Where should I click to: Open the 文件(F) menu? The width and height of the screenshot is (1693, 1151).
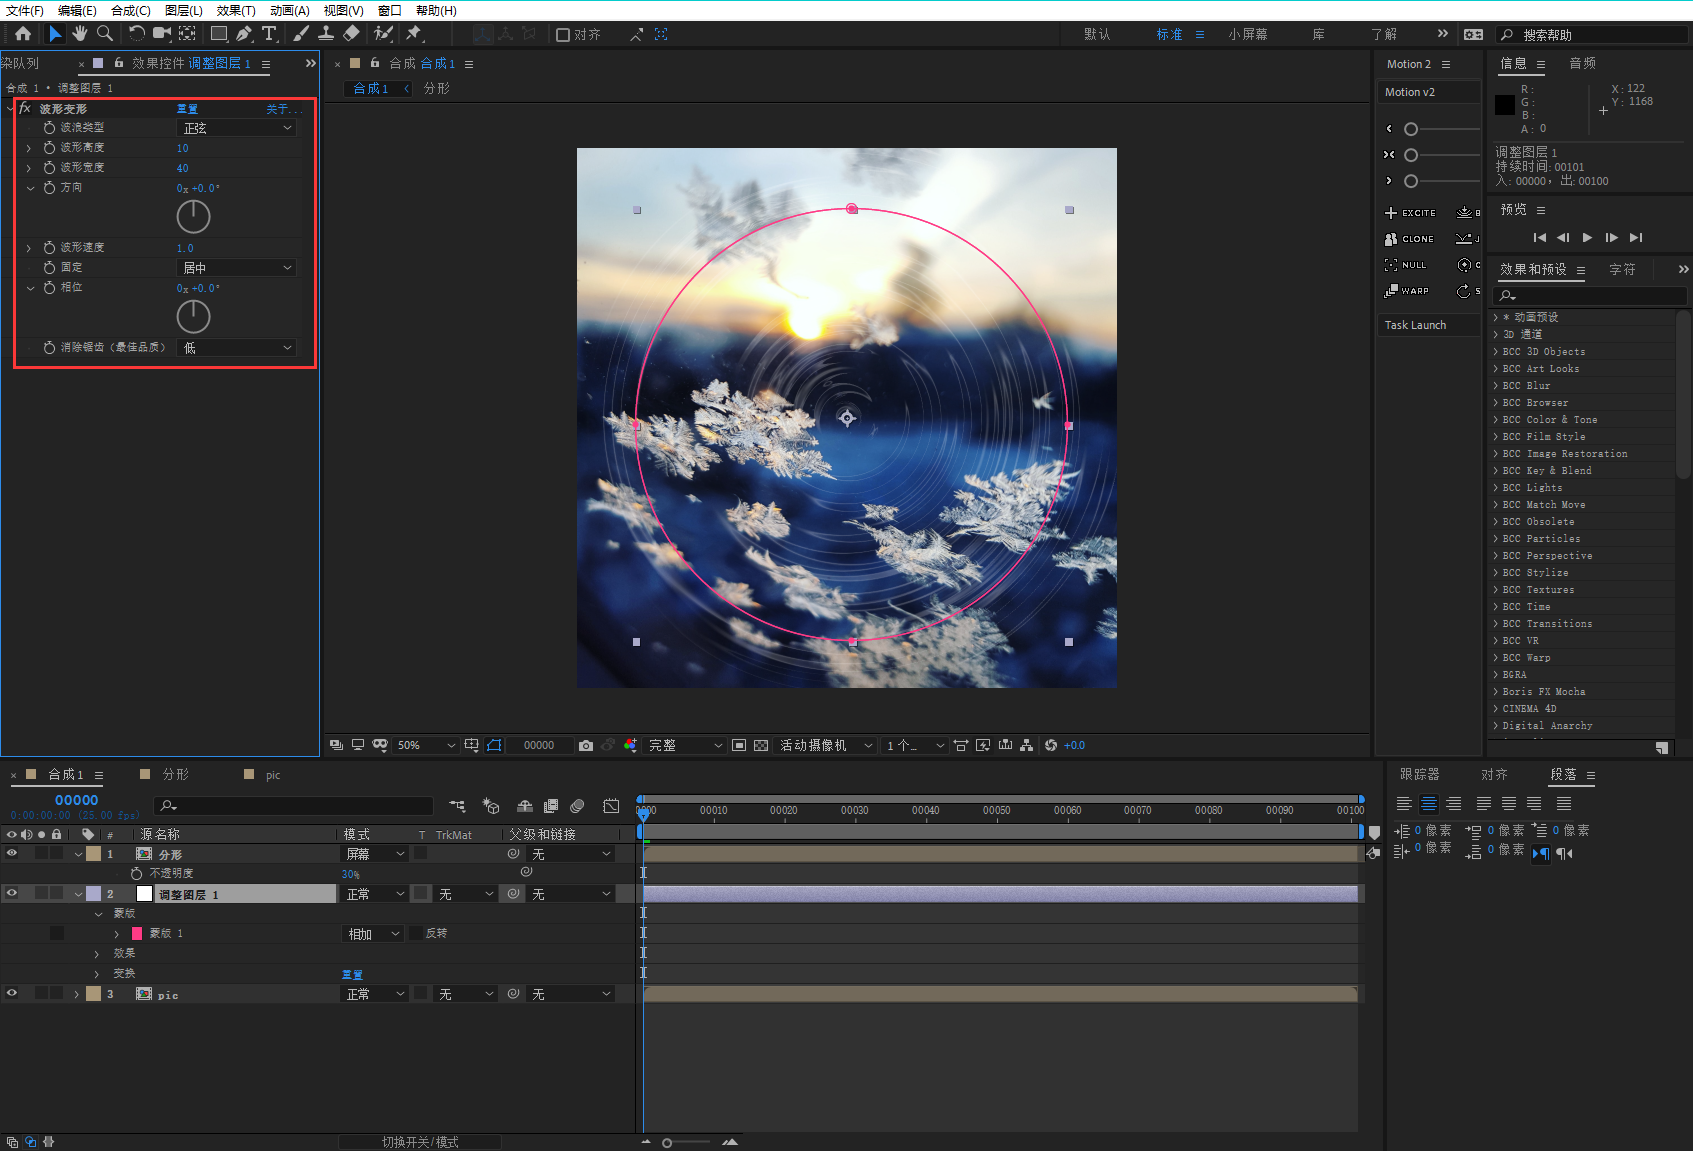click(25, 10)
